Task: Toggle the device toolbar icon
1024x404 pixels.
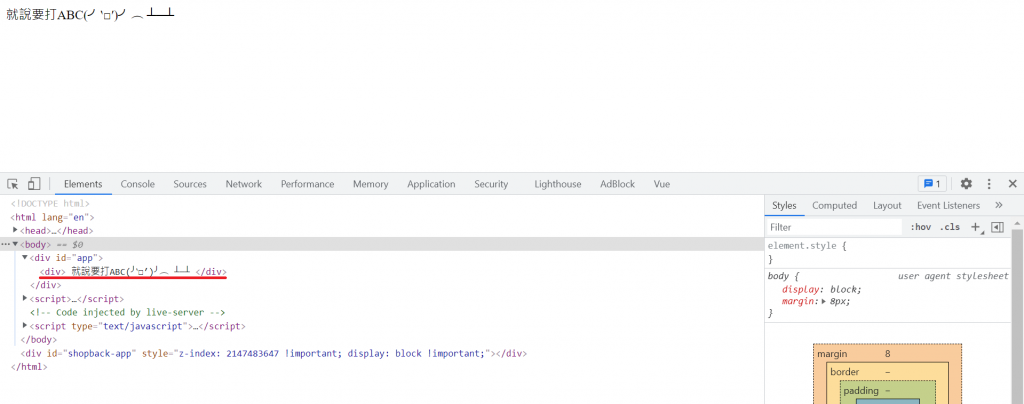Action: click(x=34, y=184)
